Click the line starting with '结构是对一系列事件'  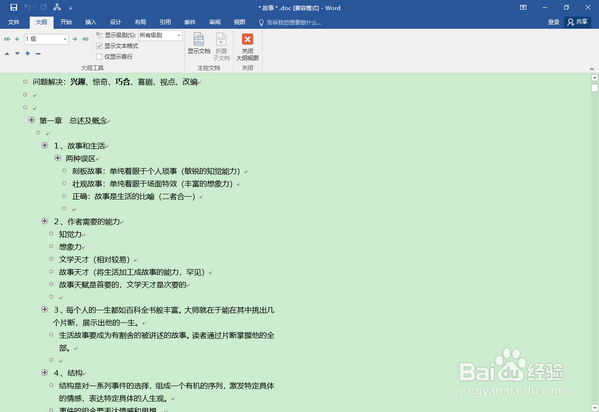point(166,392)
